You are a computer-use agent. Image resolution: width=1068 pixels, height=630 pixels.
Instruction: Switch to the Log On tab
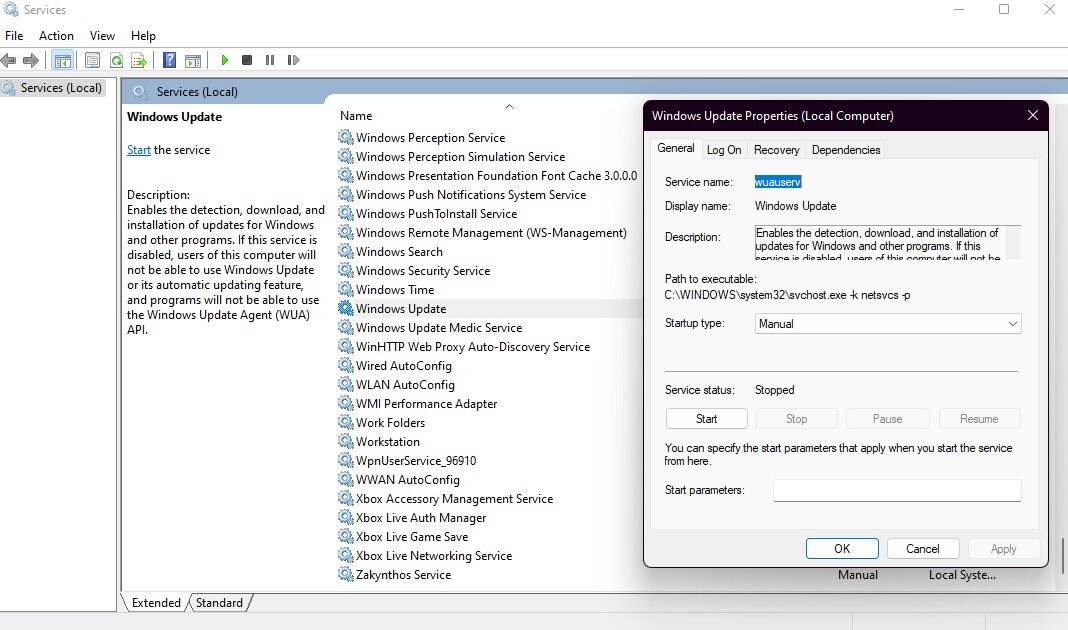[724, 150]
